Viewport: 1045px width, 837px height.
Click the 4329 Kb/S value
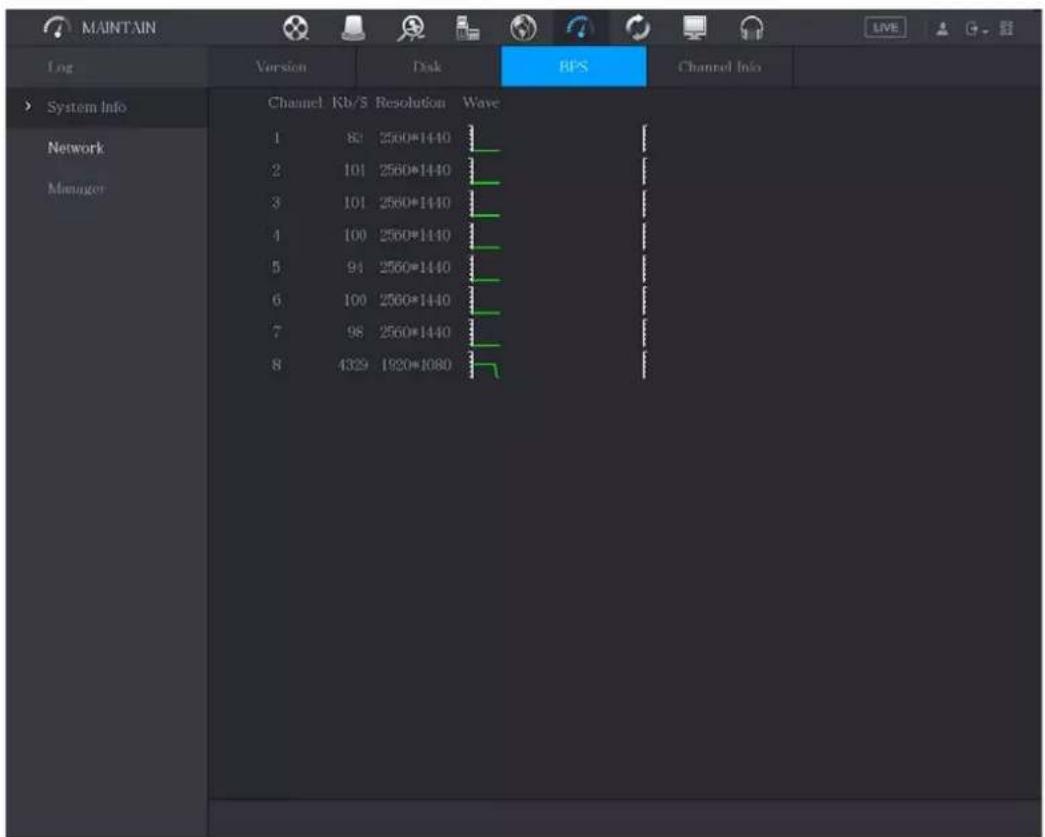point(353,365)
